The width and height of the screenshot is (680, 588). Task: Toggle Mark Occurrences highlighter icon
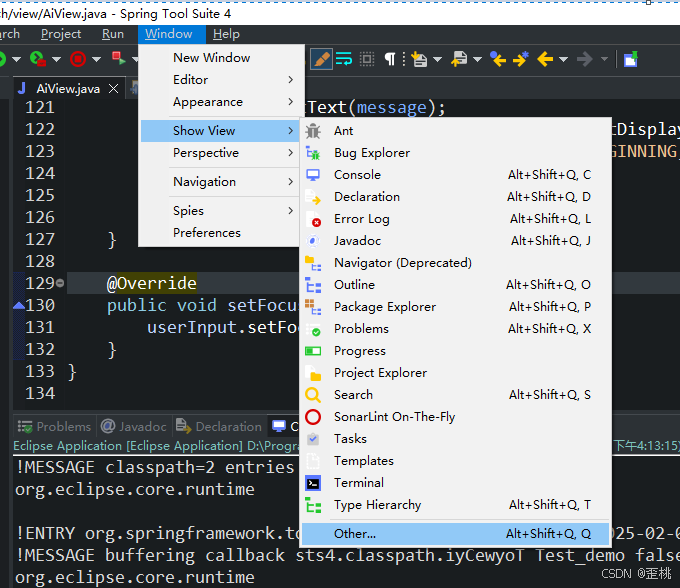(321, 59)
